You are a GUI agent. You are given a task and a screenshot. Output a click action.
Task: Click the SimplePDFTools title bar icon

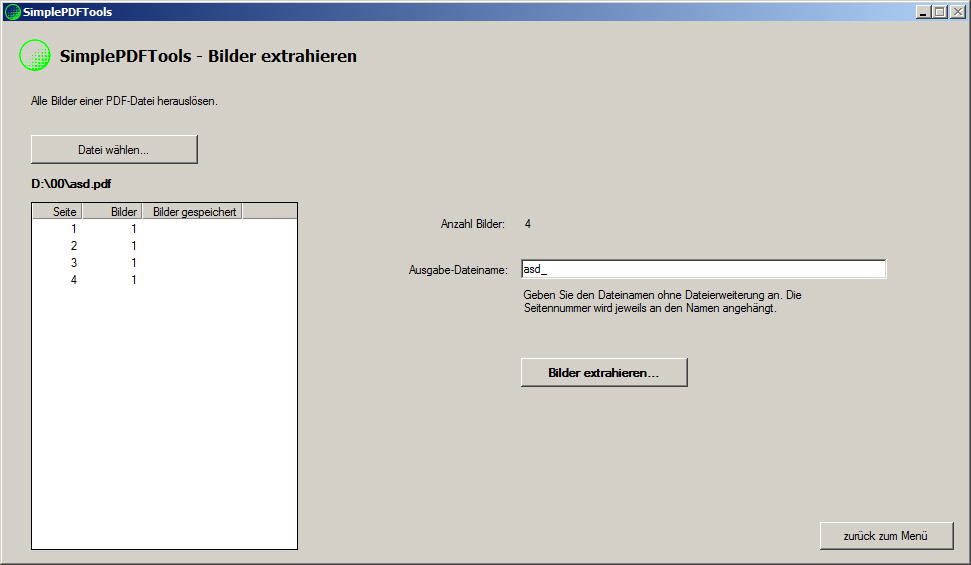pyautogui.click(x=12, y=12)
